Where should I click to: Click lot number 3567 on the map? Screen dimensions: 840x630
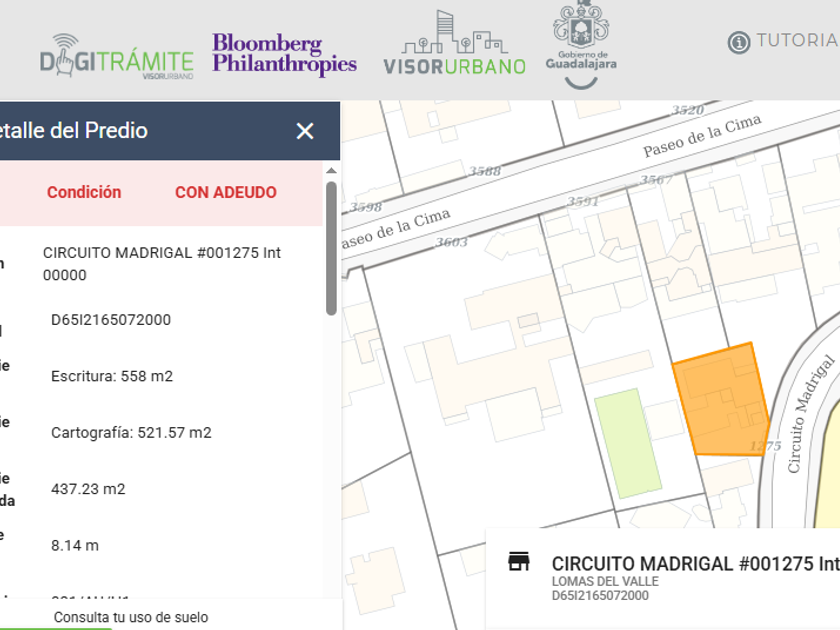click(656, 179)
